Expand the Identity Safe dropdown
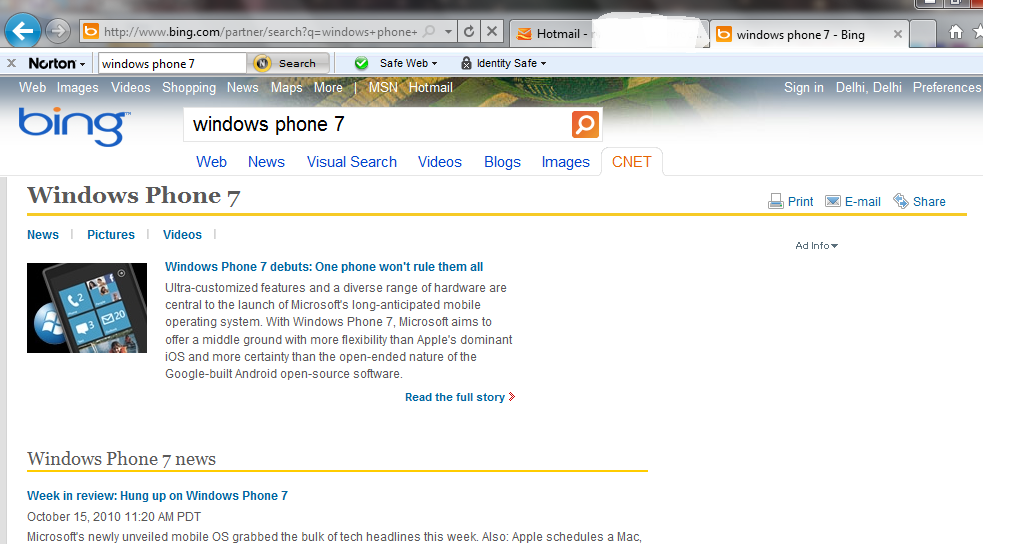The image size is (1016, 555). click(x=511, y=63)
